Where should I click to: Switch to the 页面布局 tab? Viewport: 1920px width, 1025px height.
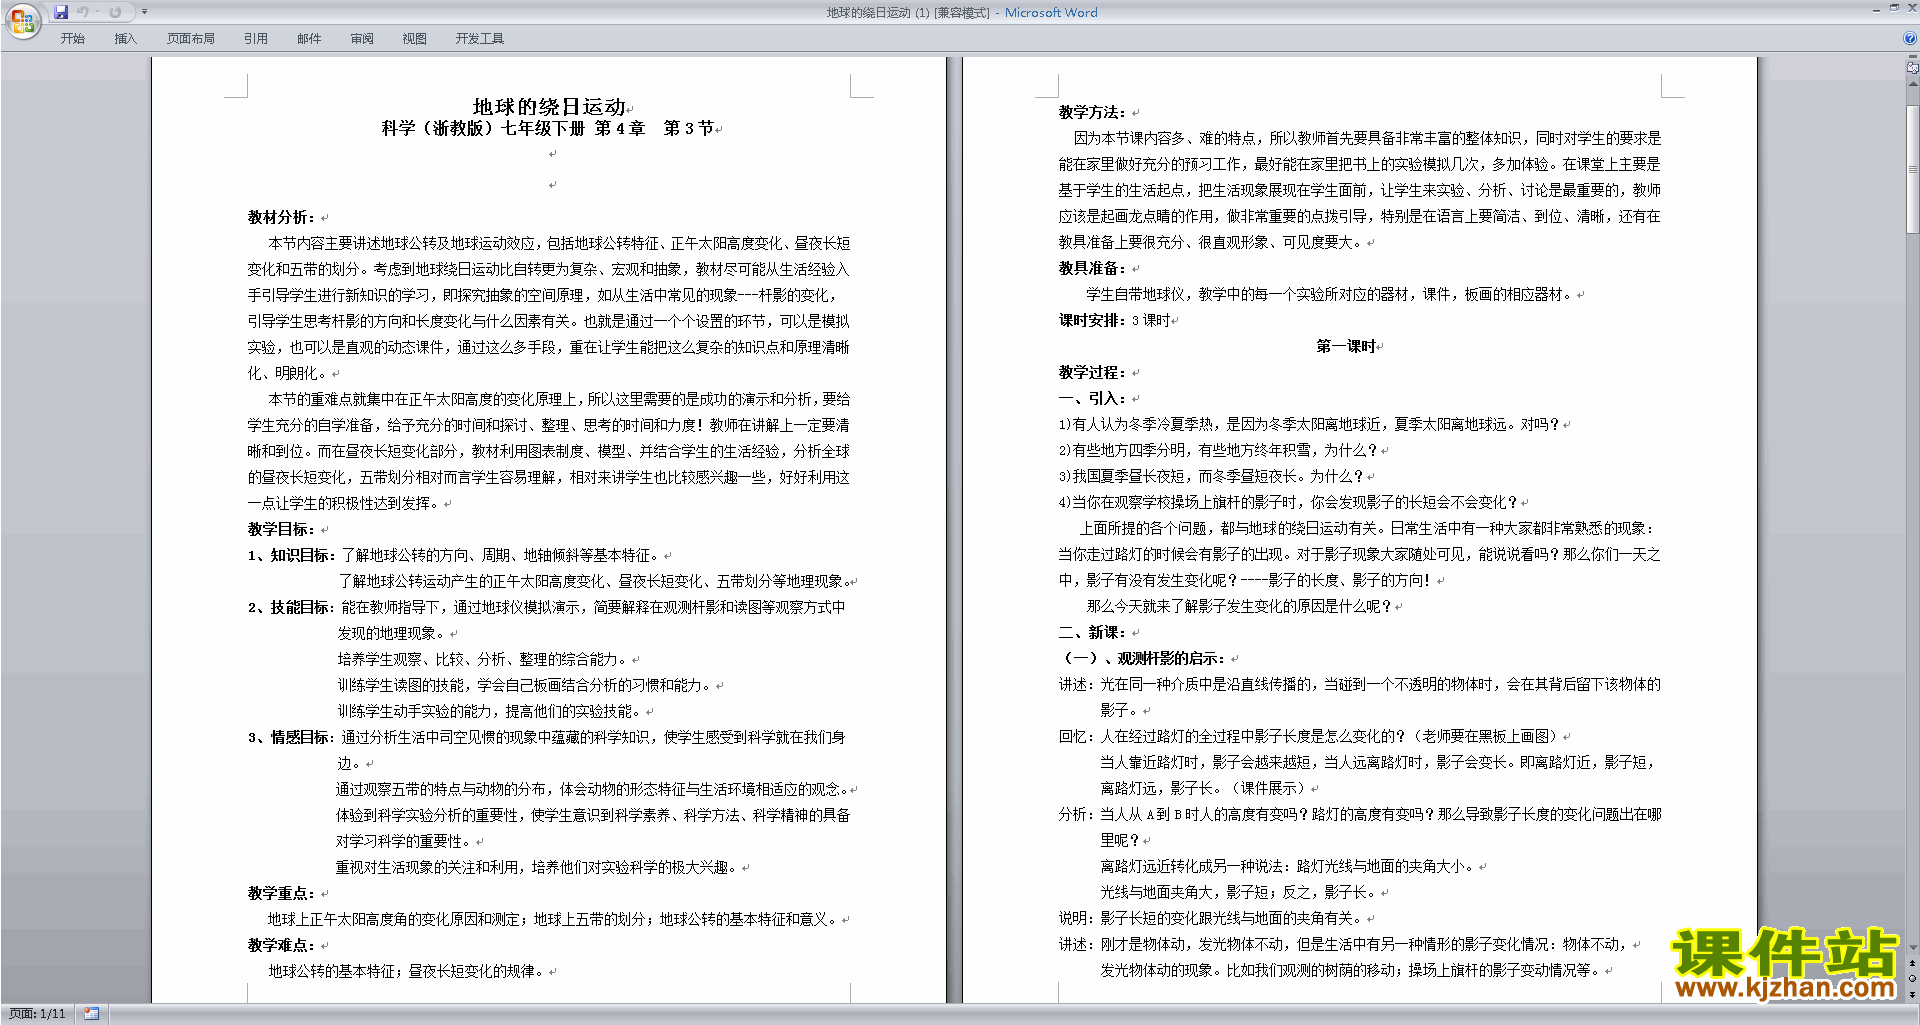[191, 39]
